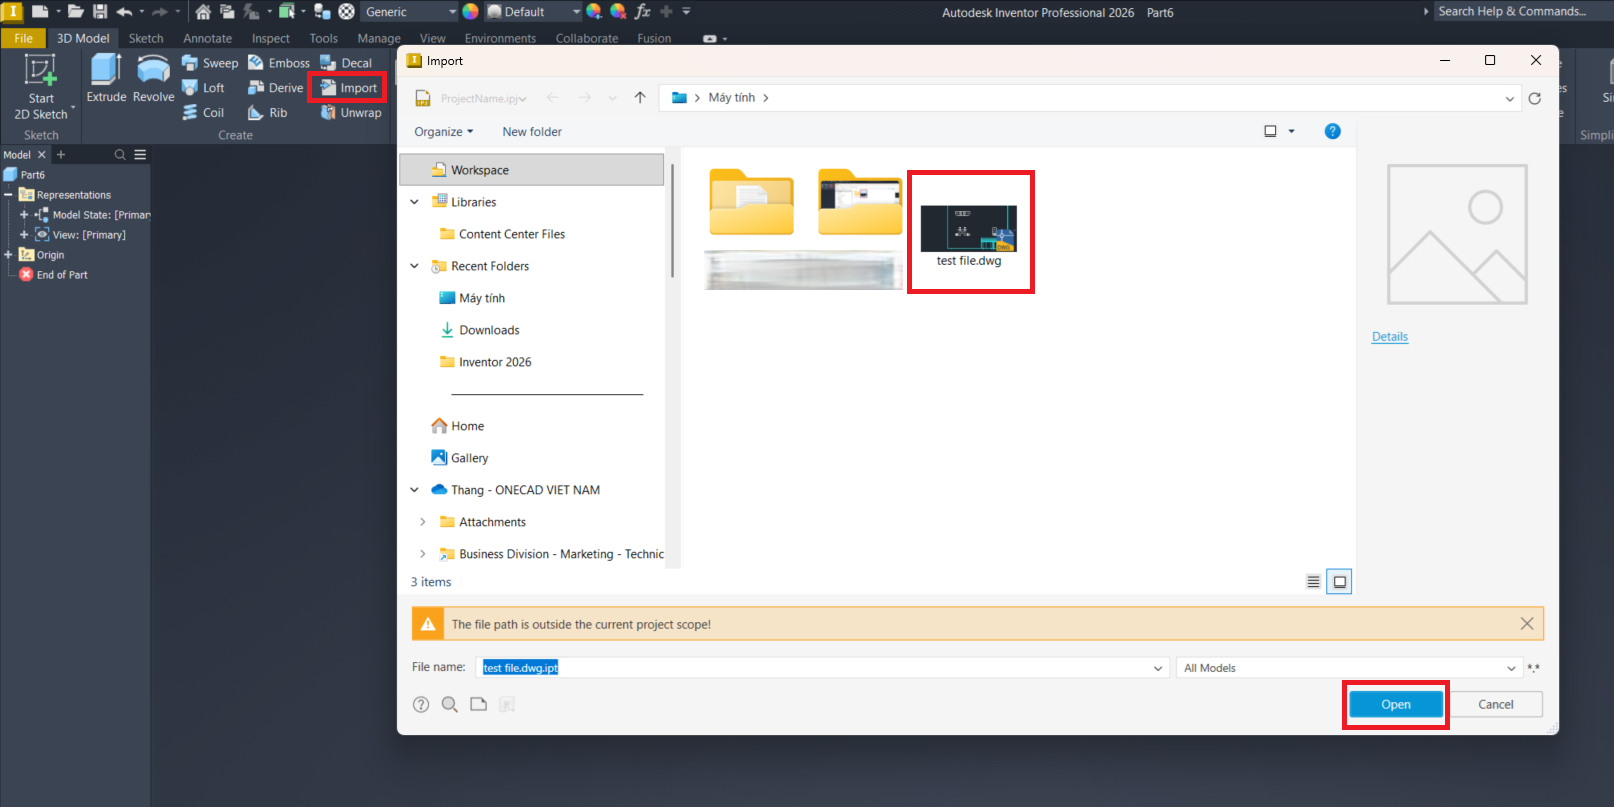Open the Organize dropdown menu
The height and width of the screenshot is (807, 1614).
click(444, 132)
